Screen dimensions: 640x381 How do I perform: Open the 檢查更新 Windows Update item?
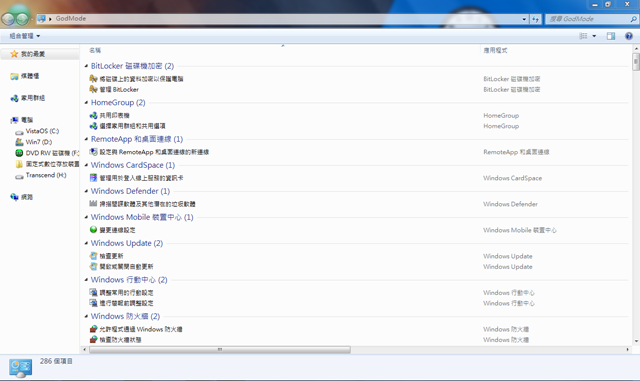(106, 256)
